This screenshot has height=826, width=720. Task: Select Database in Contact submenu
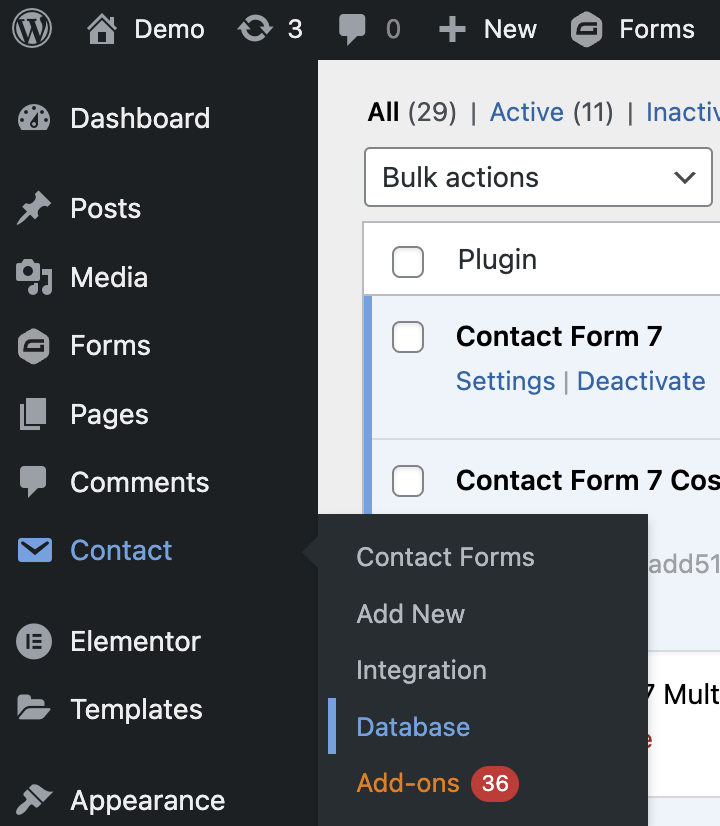coord(413,727)
